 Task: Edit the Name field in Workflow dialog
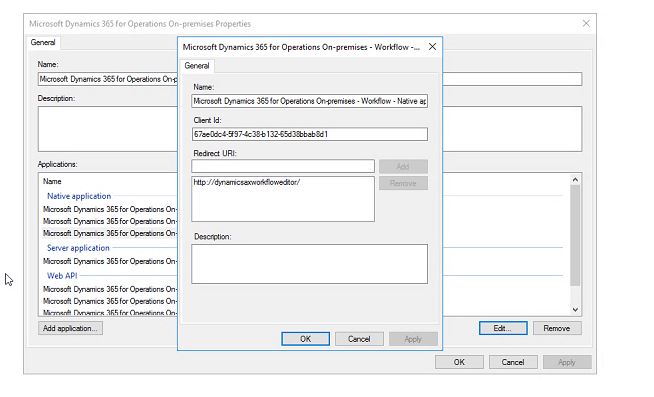pyautogui.click(x=309, y=101)
